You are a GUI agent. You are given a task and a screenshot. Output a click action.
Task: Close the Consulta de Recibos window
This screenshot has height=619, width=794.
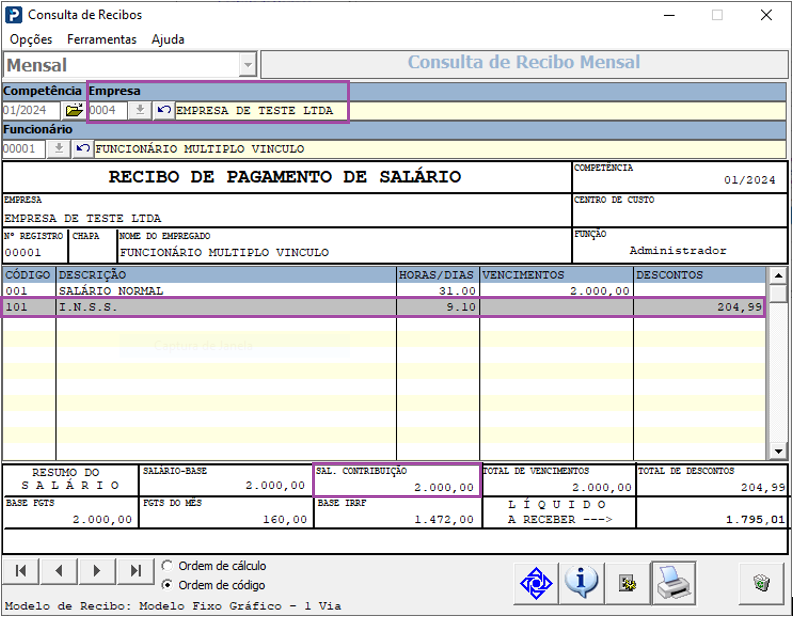click(x=766, y=15)
